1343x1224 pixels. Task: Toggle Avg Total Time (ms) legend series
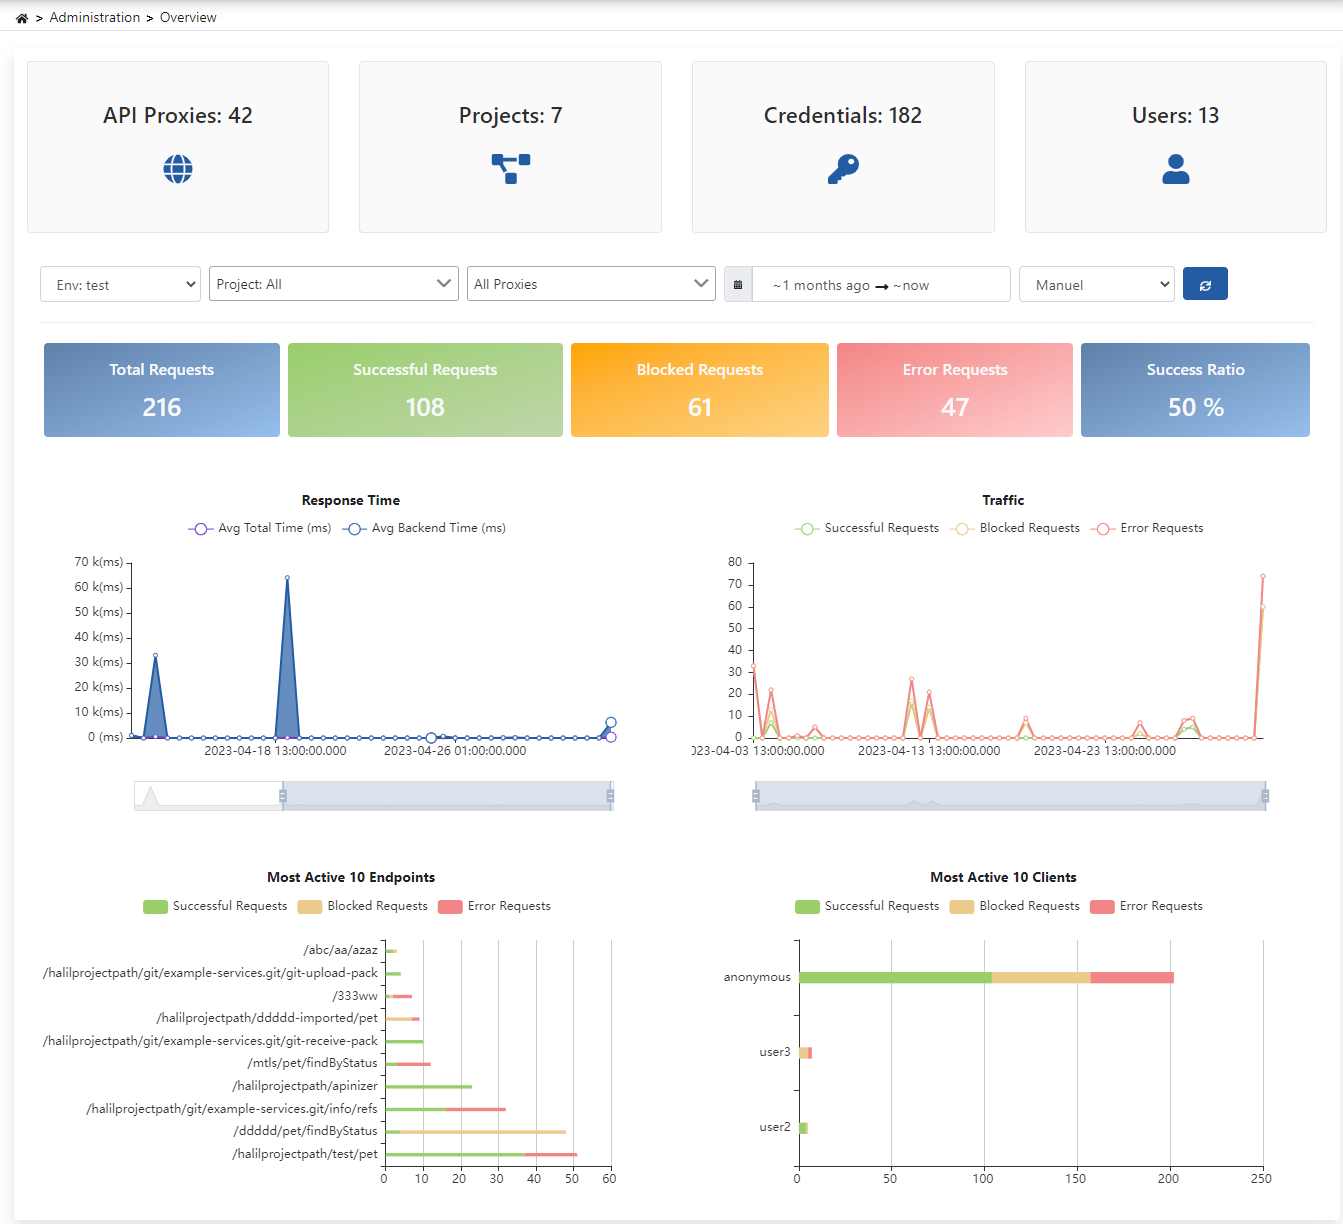(x=260, y=528)
